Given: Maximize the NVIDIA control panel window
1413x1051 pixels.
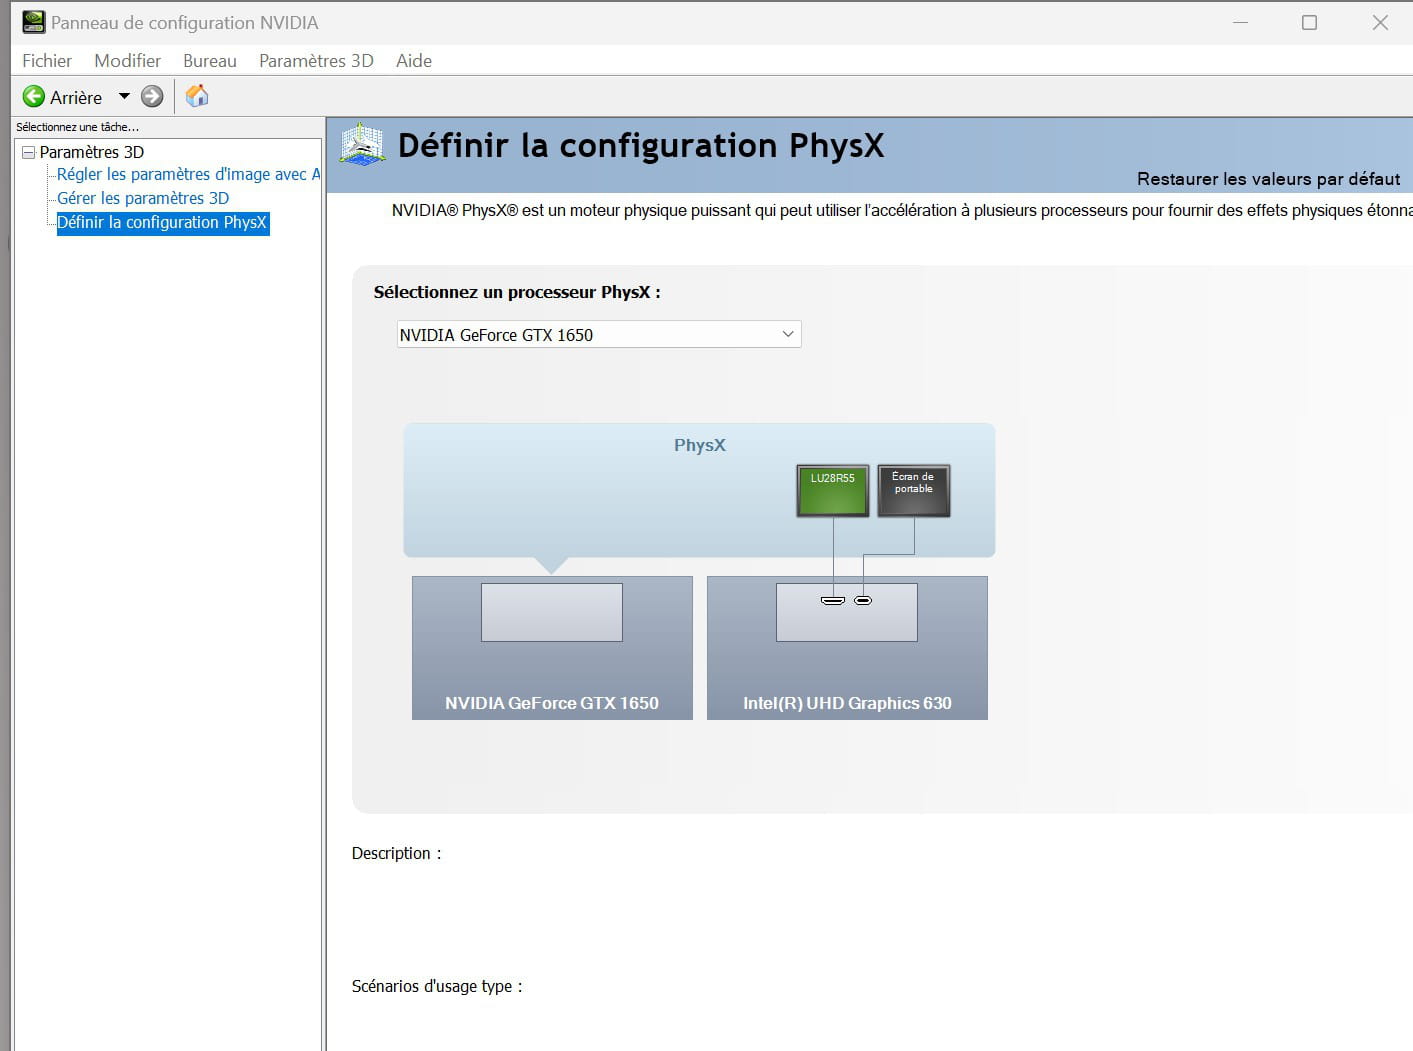Looking at the screenshot, I should [1309, 22].
